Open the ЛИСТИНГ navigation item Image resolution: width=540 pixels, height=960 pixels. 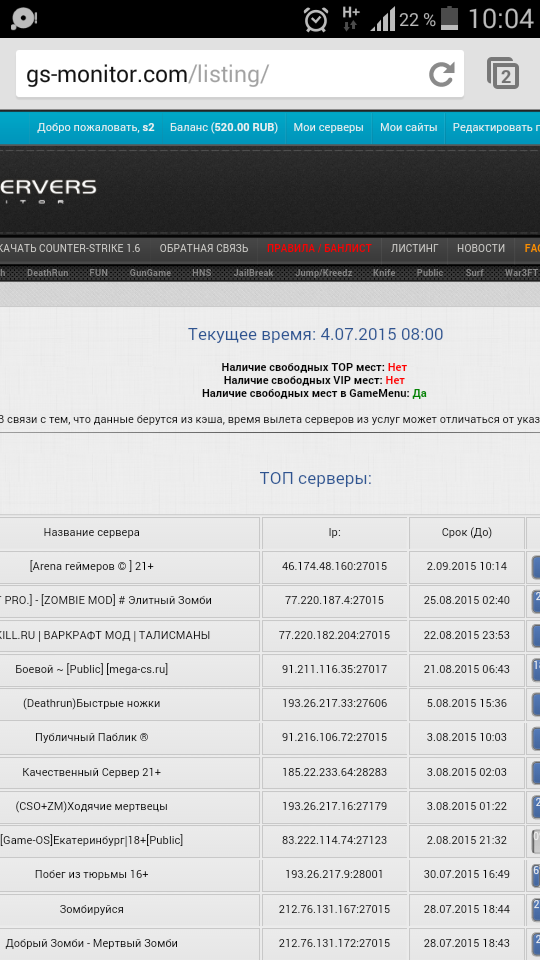coord(414,248)
